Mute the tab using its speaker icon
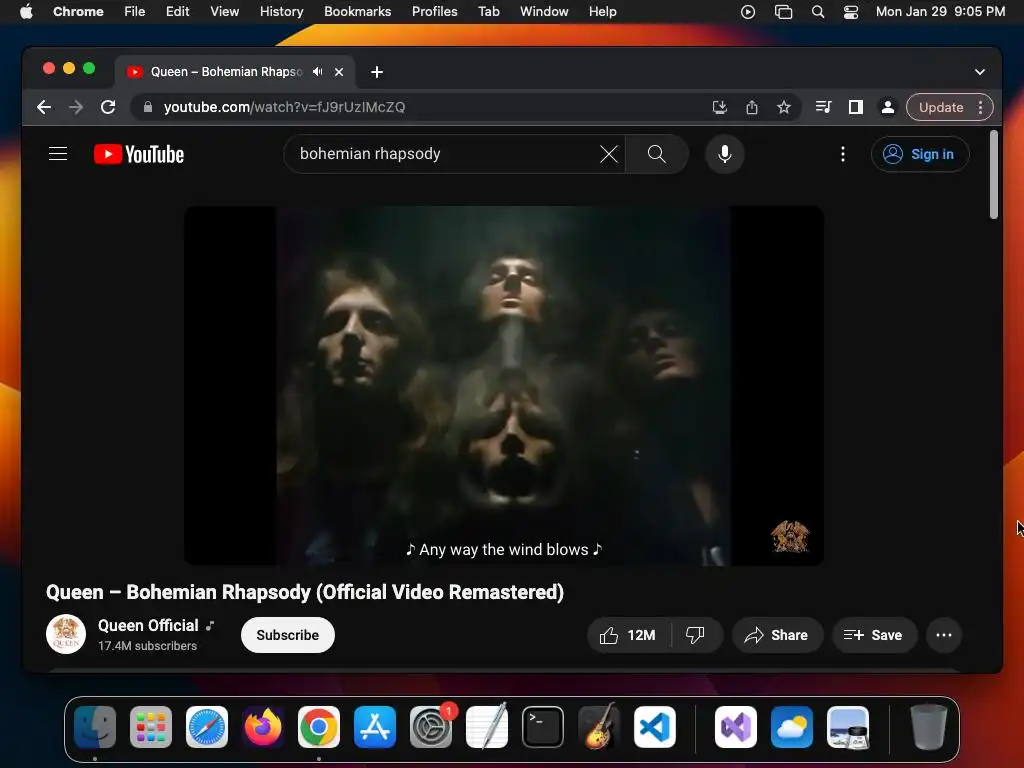The width and height of the screenshot is (1024, 768). [x=317, y=72]
